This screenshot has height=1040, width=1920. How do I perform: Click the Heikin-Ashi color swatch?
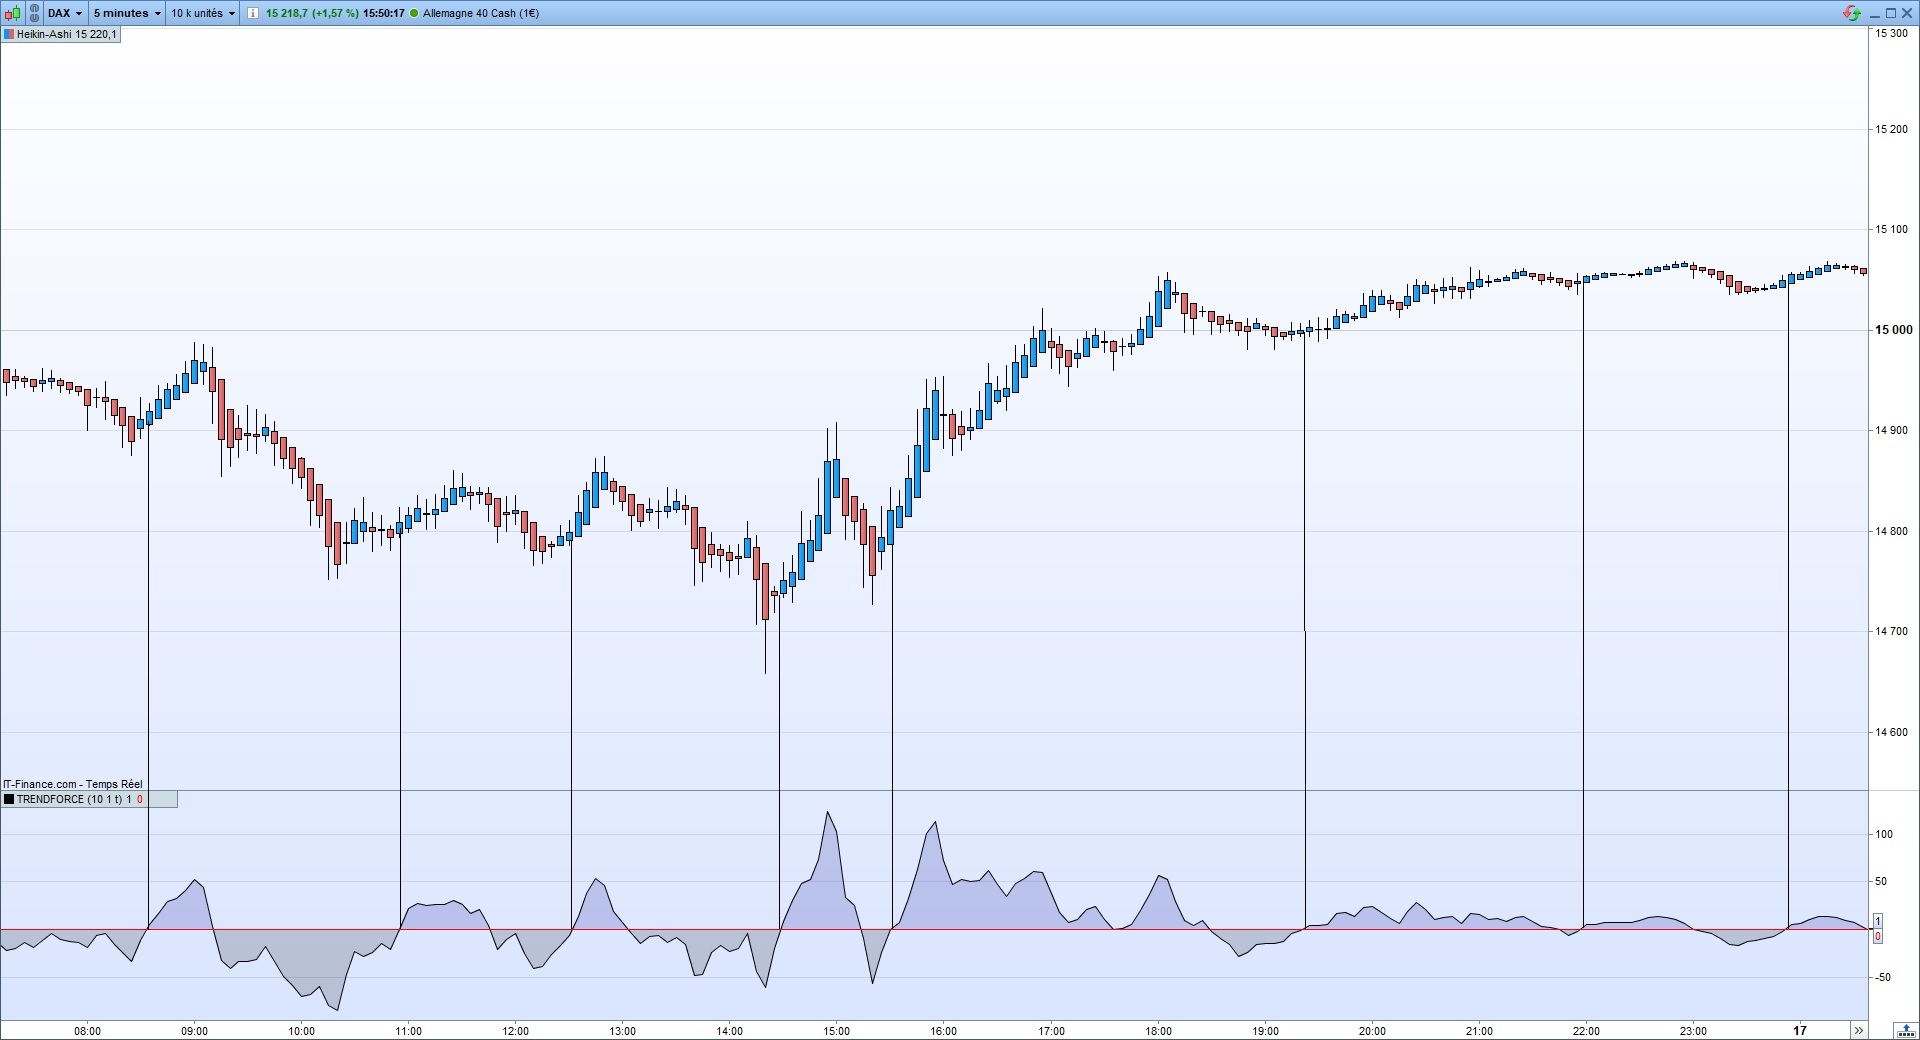tap(9, 35)
